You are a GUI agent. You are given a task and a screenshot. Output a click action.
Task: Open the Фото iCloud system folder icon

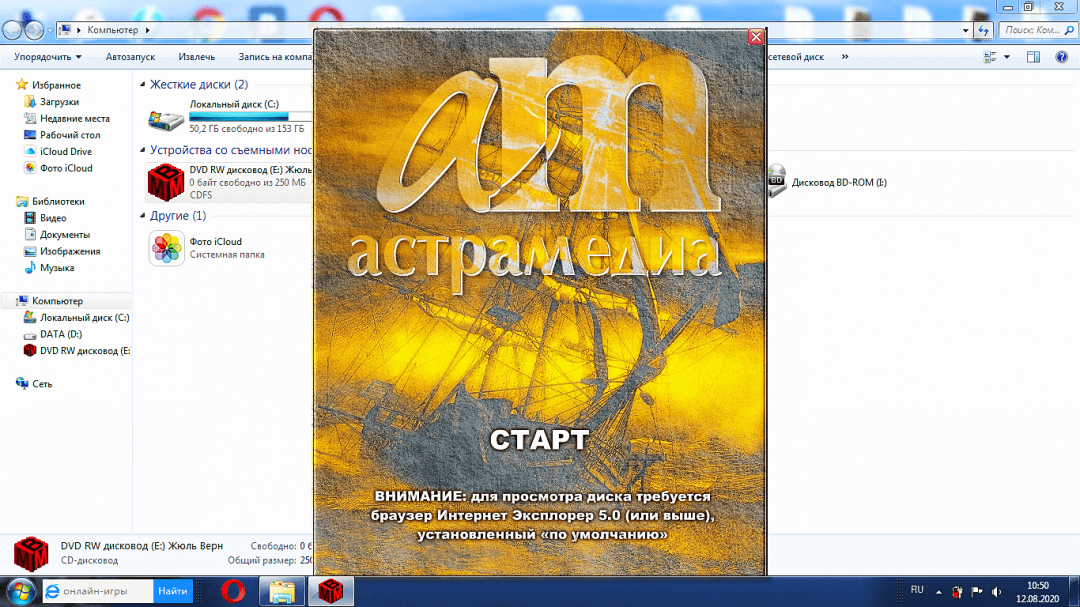point(166,248)
